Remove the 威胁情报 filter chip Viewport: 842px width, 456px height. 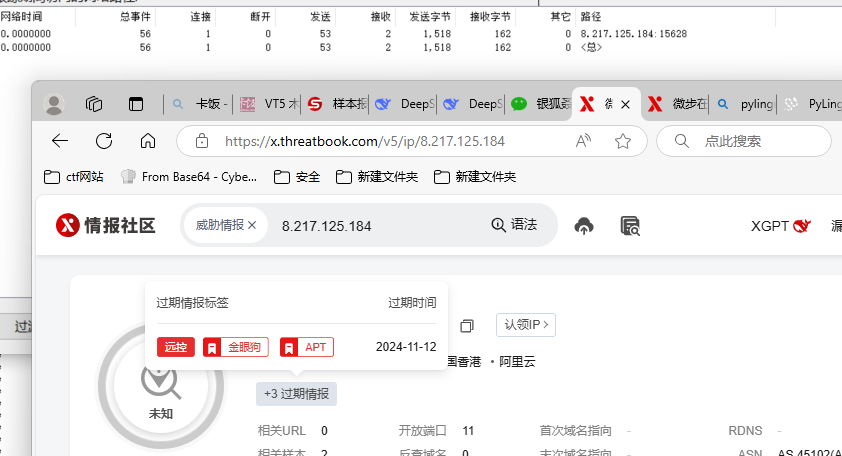click(252, 225)
